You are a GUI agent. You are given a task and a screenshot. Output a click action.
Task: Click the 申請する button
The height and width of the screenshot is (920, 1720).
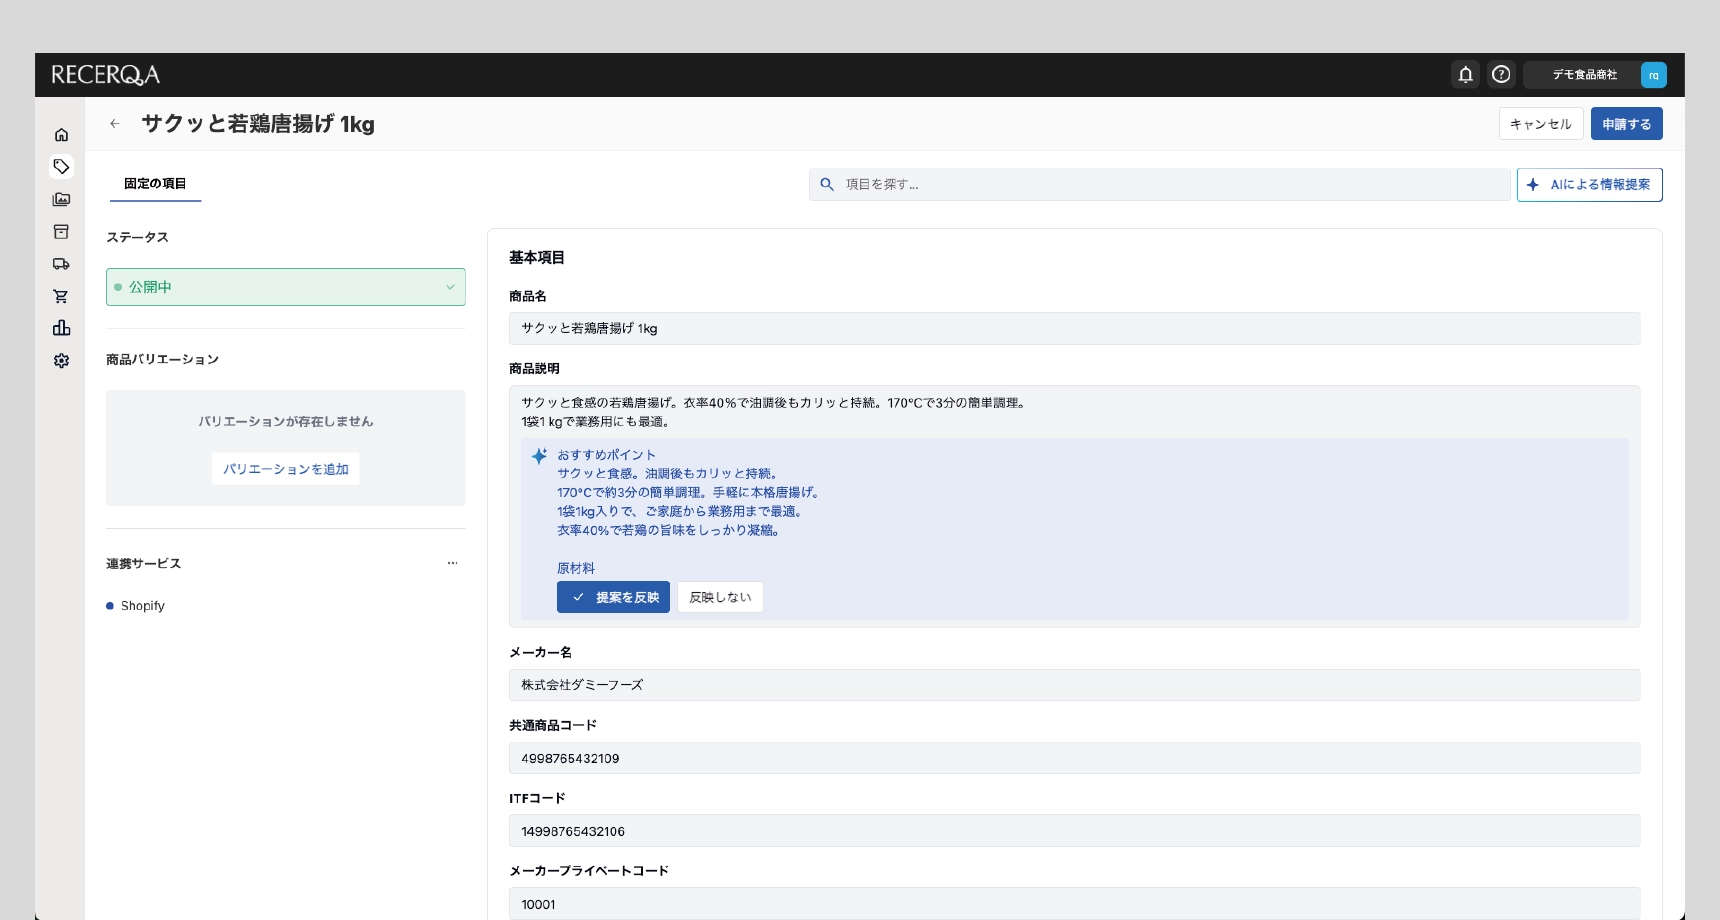click(1626, 124)
